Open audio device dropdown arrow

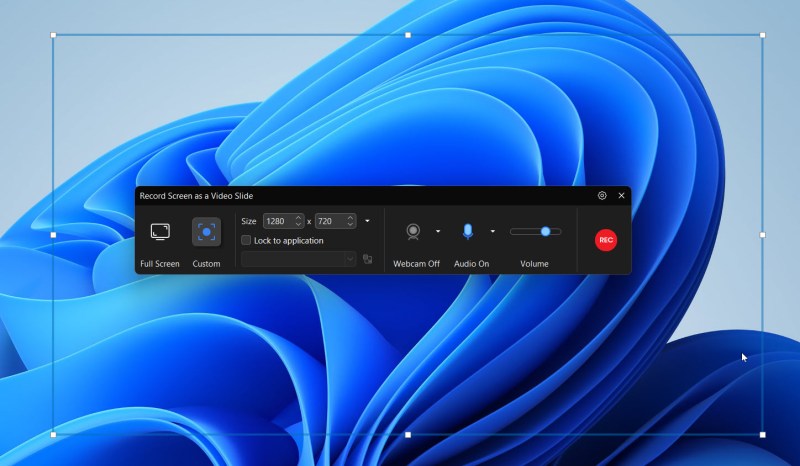[492, 231]
